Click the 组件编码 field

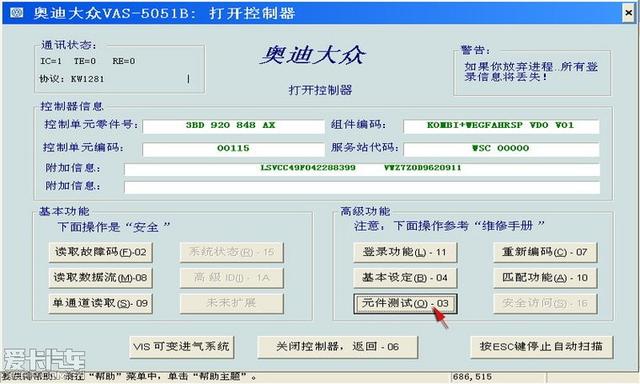click(x=501, y=126)
